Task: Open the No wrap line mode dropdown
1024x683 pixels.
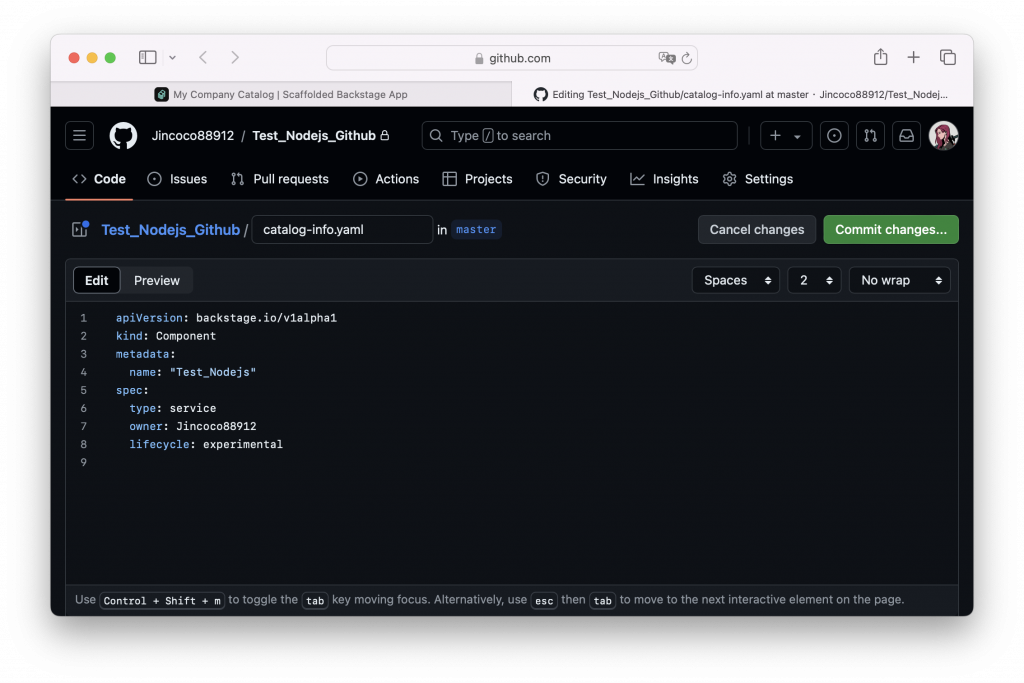Action: (x=900, y=280)
